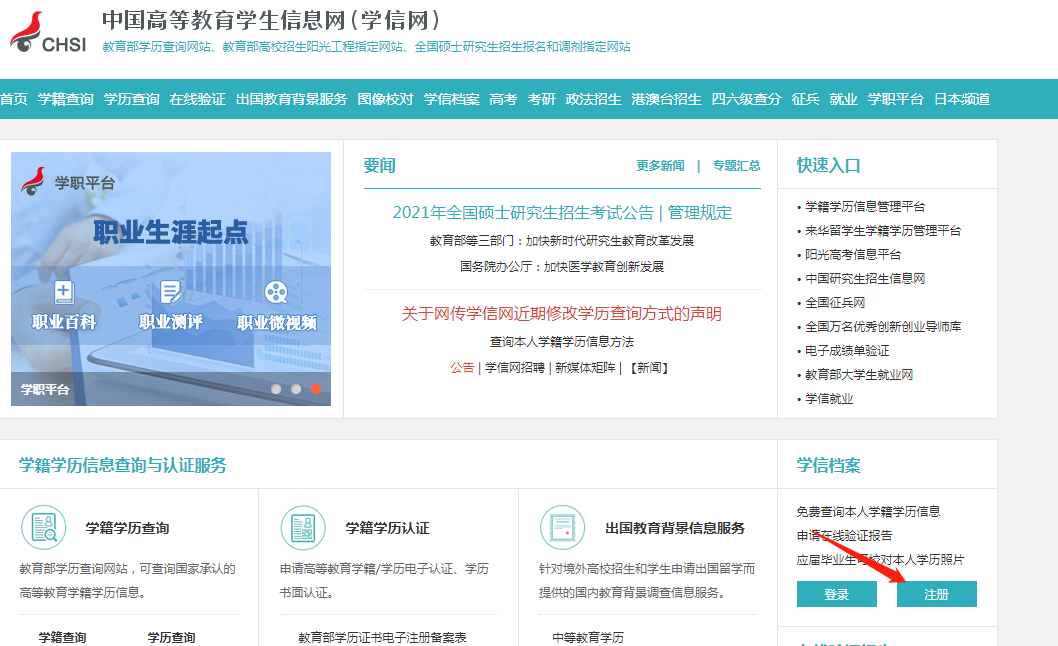Image resolution: width=1058 pixels, height=646 pixels.
Task: Click the 登录 button
Action: point(836,594)
